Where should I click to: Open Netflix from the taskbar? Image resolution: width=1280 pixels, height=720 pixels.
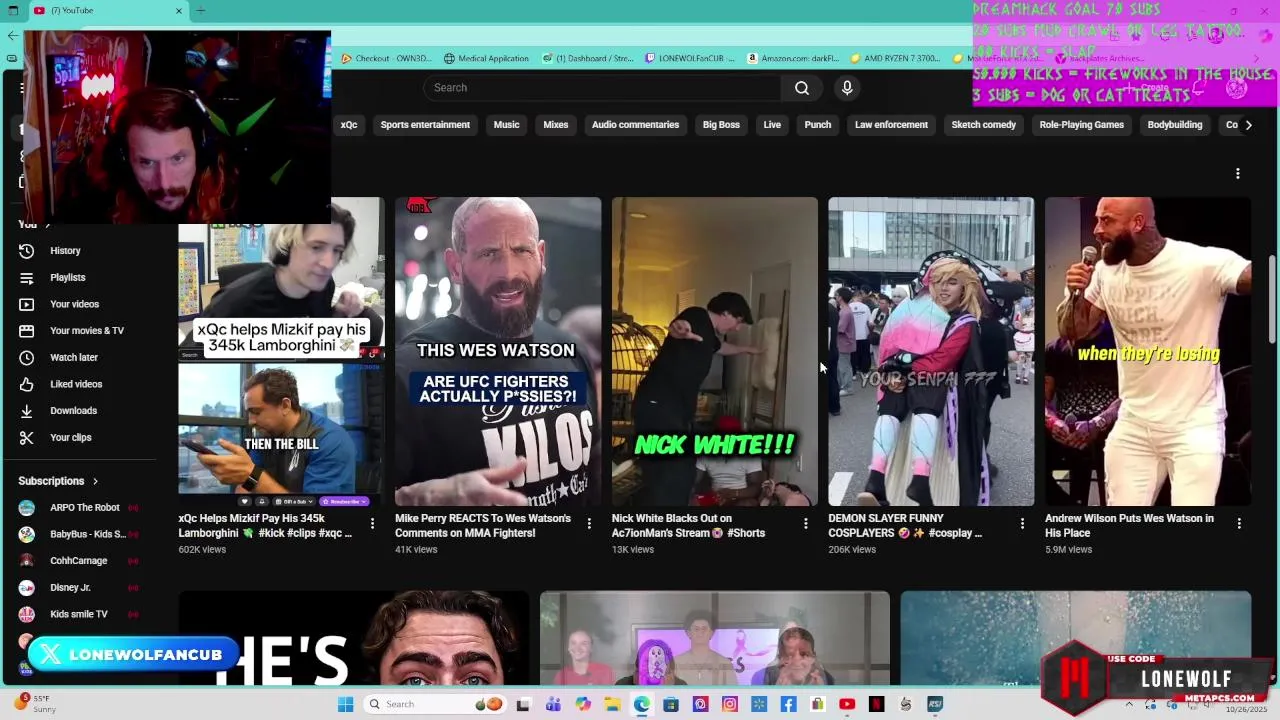point(877,704)
